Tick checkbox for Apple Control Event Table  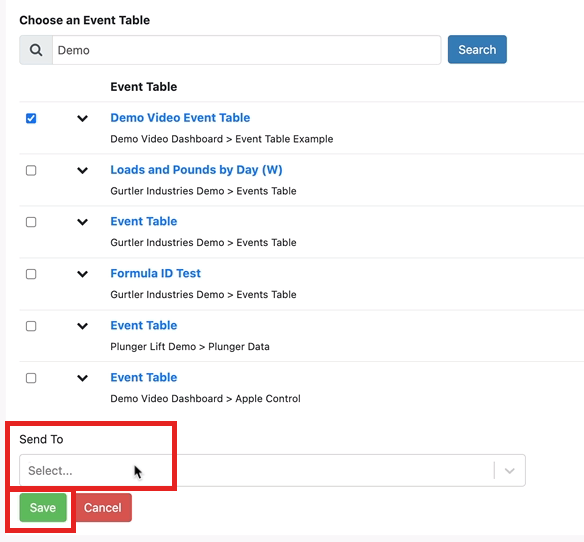[31, 378]
